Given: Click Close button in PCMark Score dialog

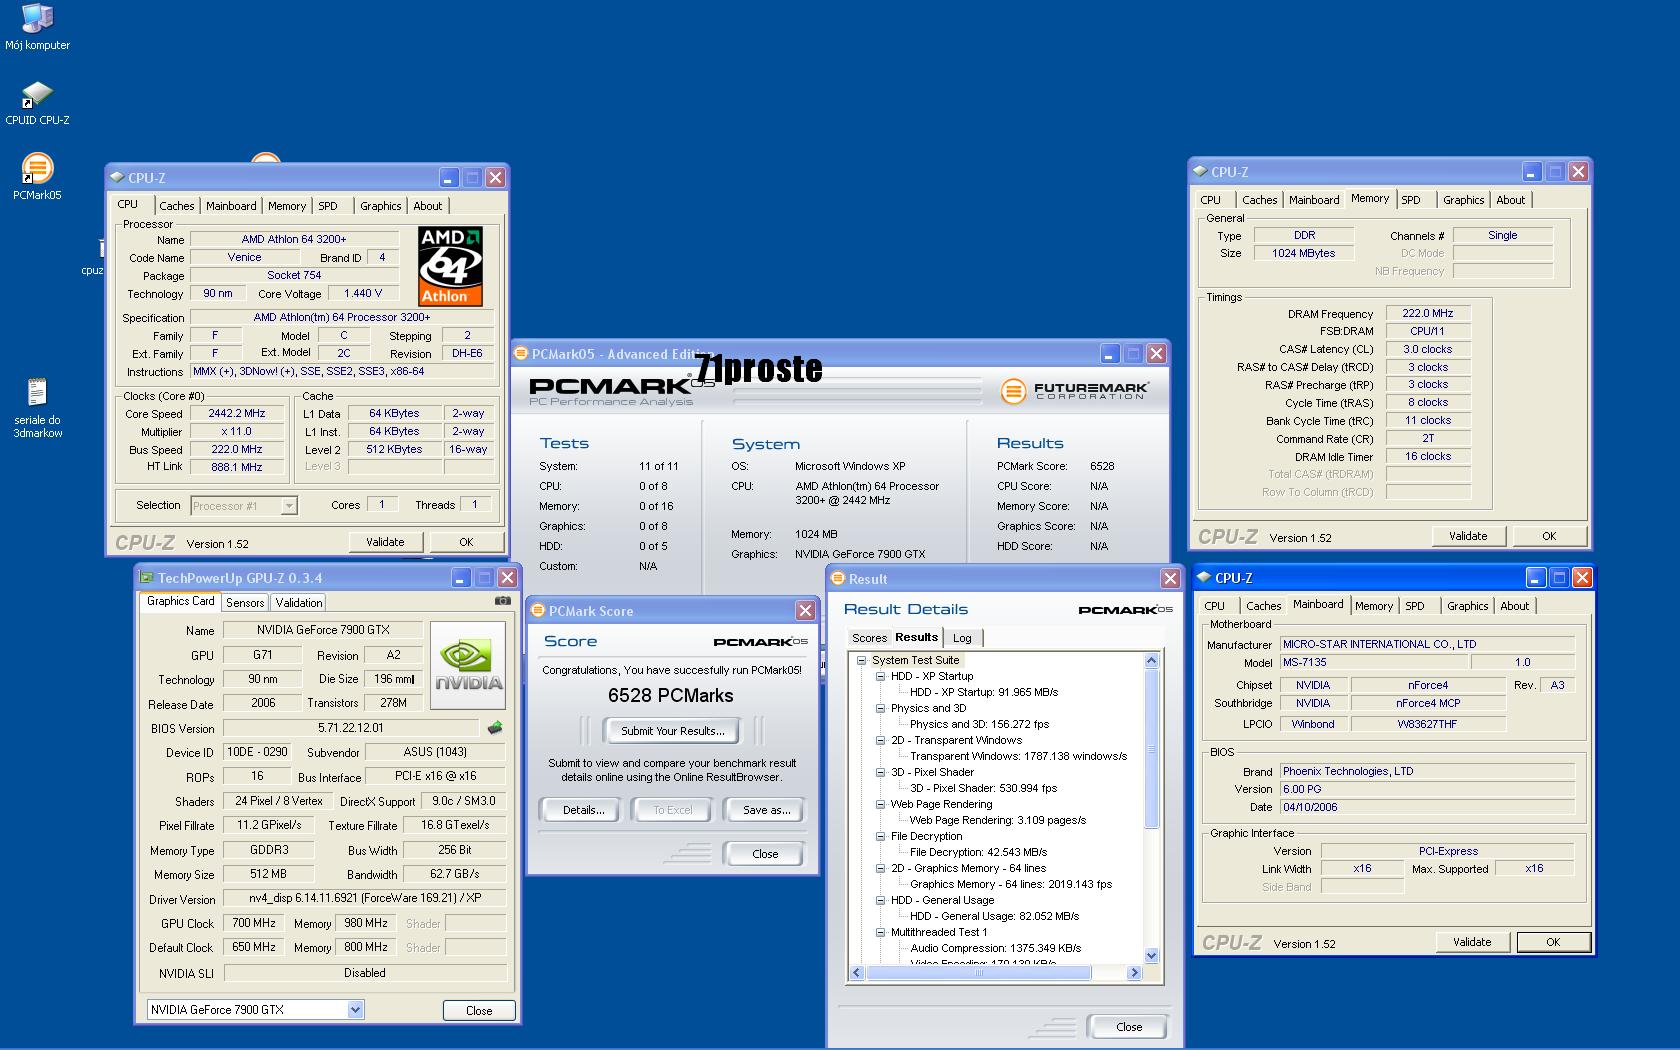Looking at the screenshot, I should click(765, 854).
